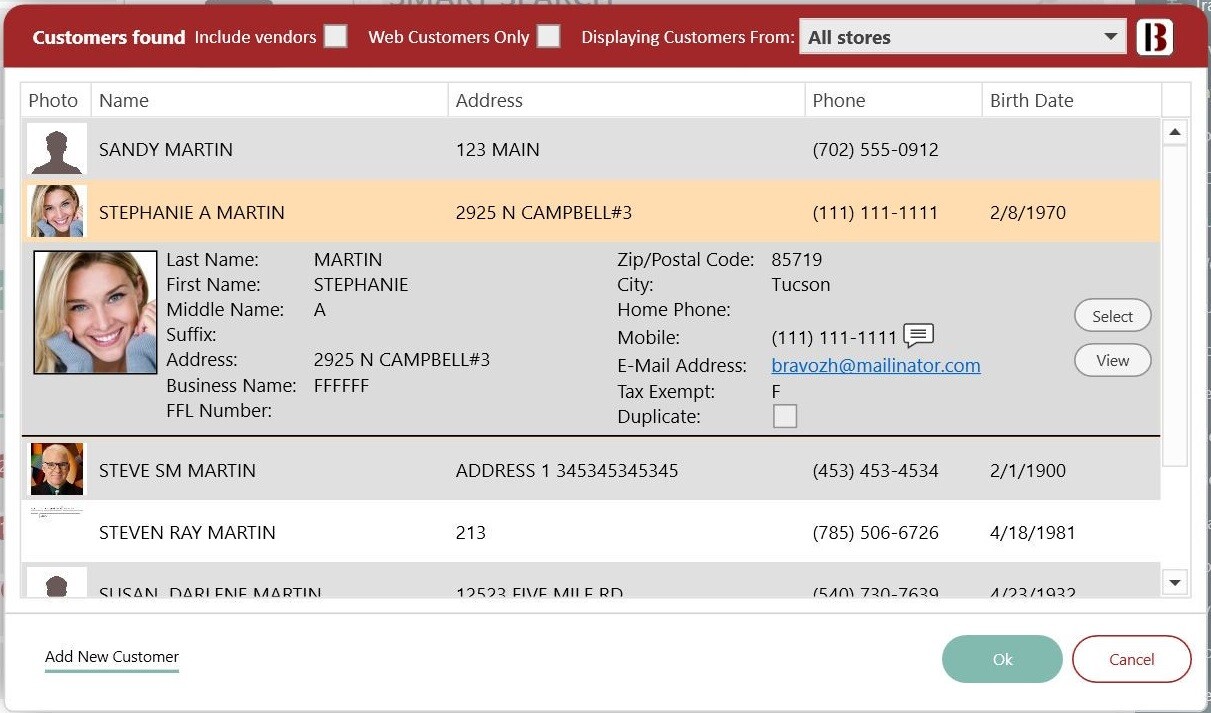Screen dimensions: 1211x713
Task: Click the large Stephanie Martin portrait photo
Action: pyautogui.click(x=96, y=312)
